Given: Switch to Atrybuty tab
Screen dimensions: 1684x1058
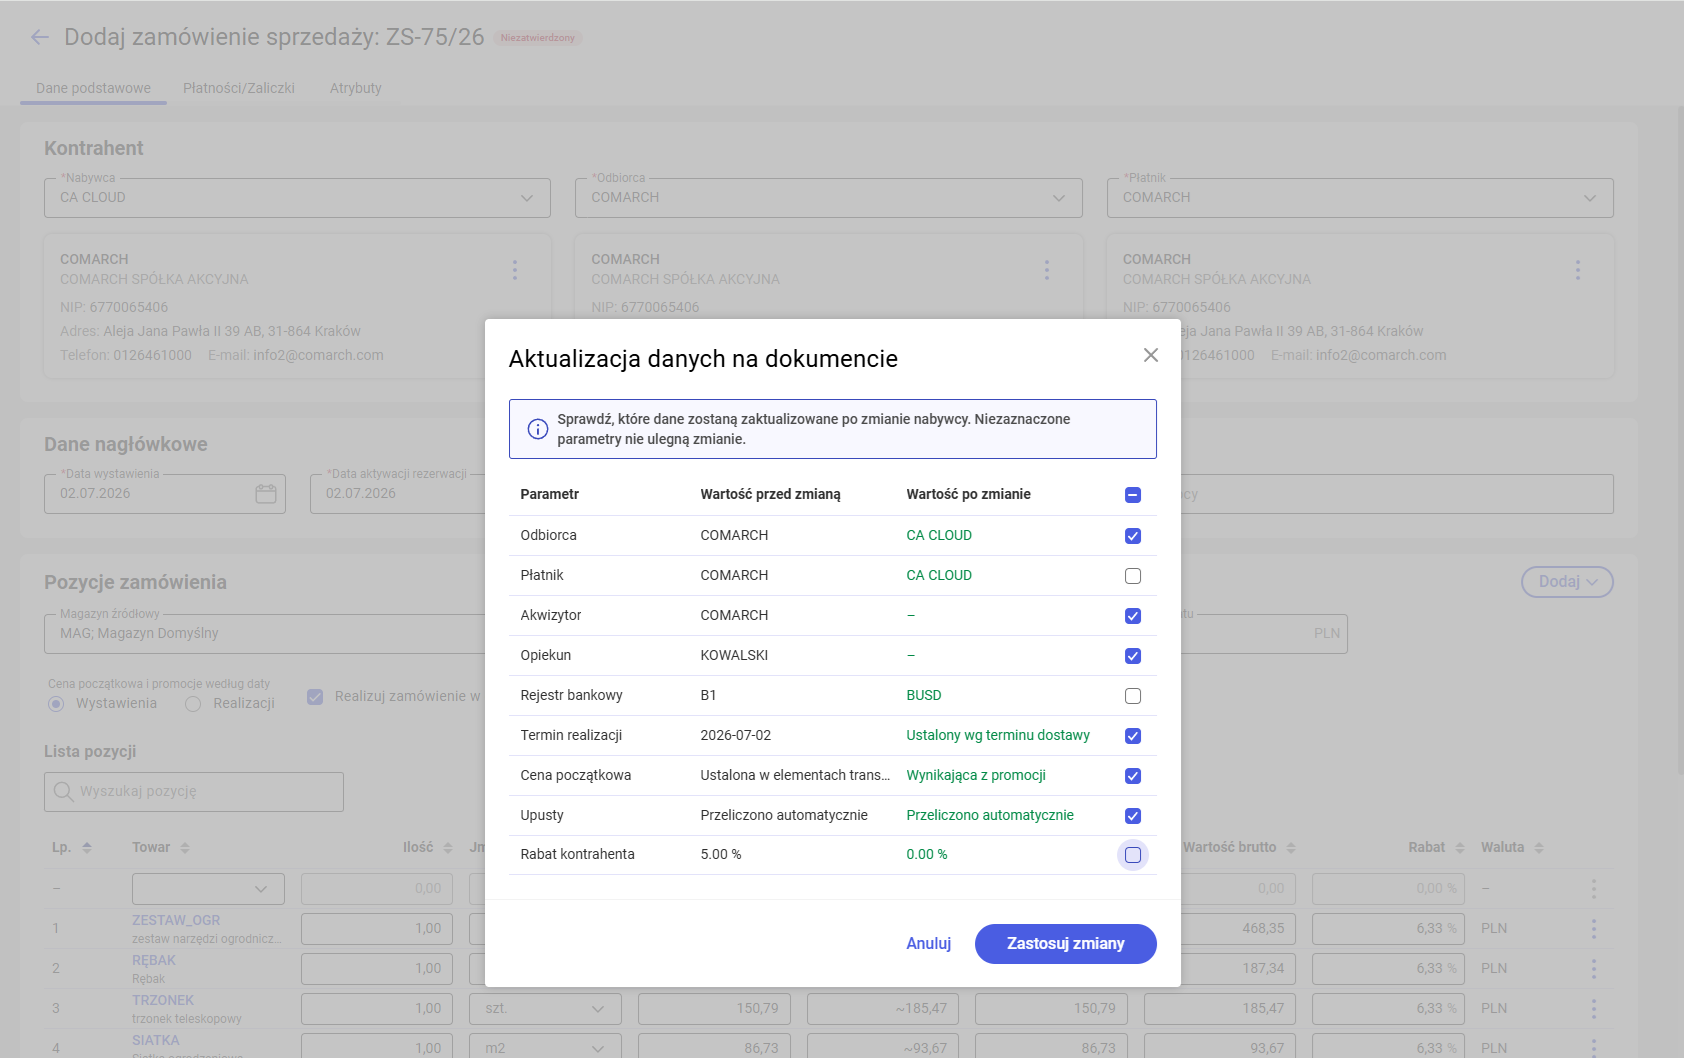Looking at the screenshot, I should pos(356,88).
